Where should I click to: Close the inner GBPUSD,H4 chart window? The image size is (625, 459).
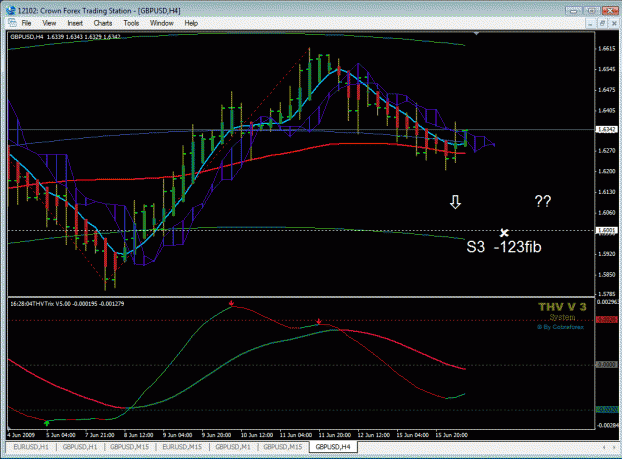614,24
